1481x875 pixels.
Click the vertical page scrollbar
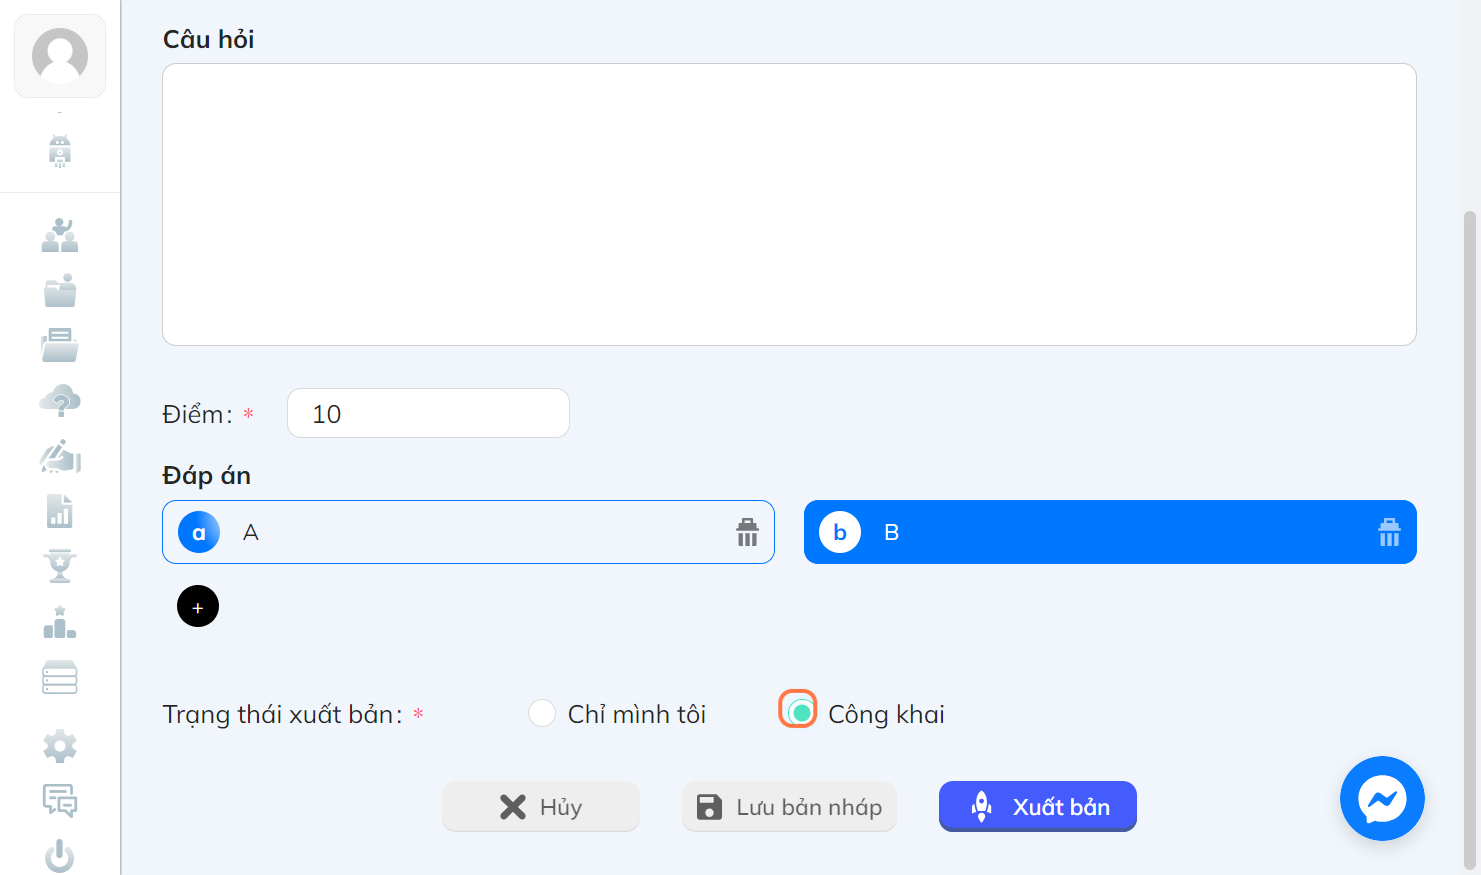click(1469, 540)
